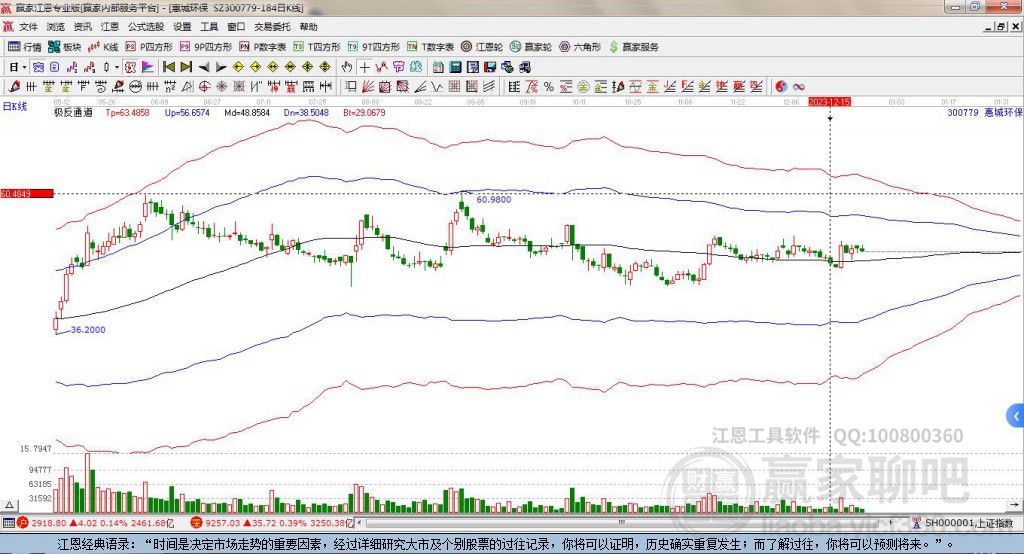1024x554 pixels.
Task: Click SH000001 上证指数 in the status bar
Action: point(969,523)
